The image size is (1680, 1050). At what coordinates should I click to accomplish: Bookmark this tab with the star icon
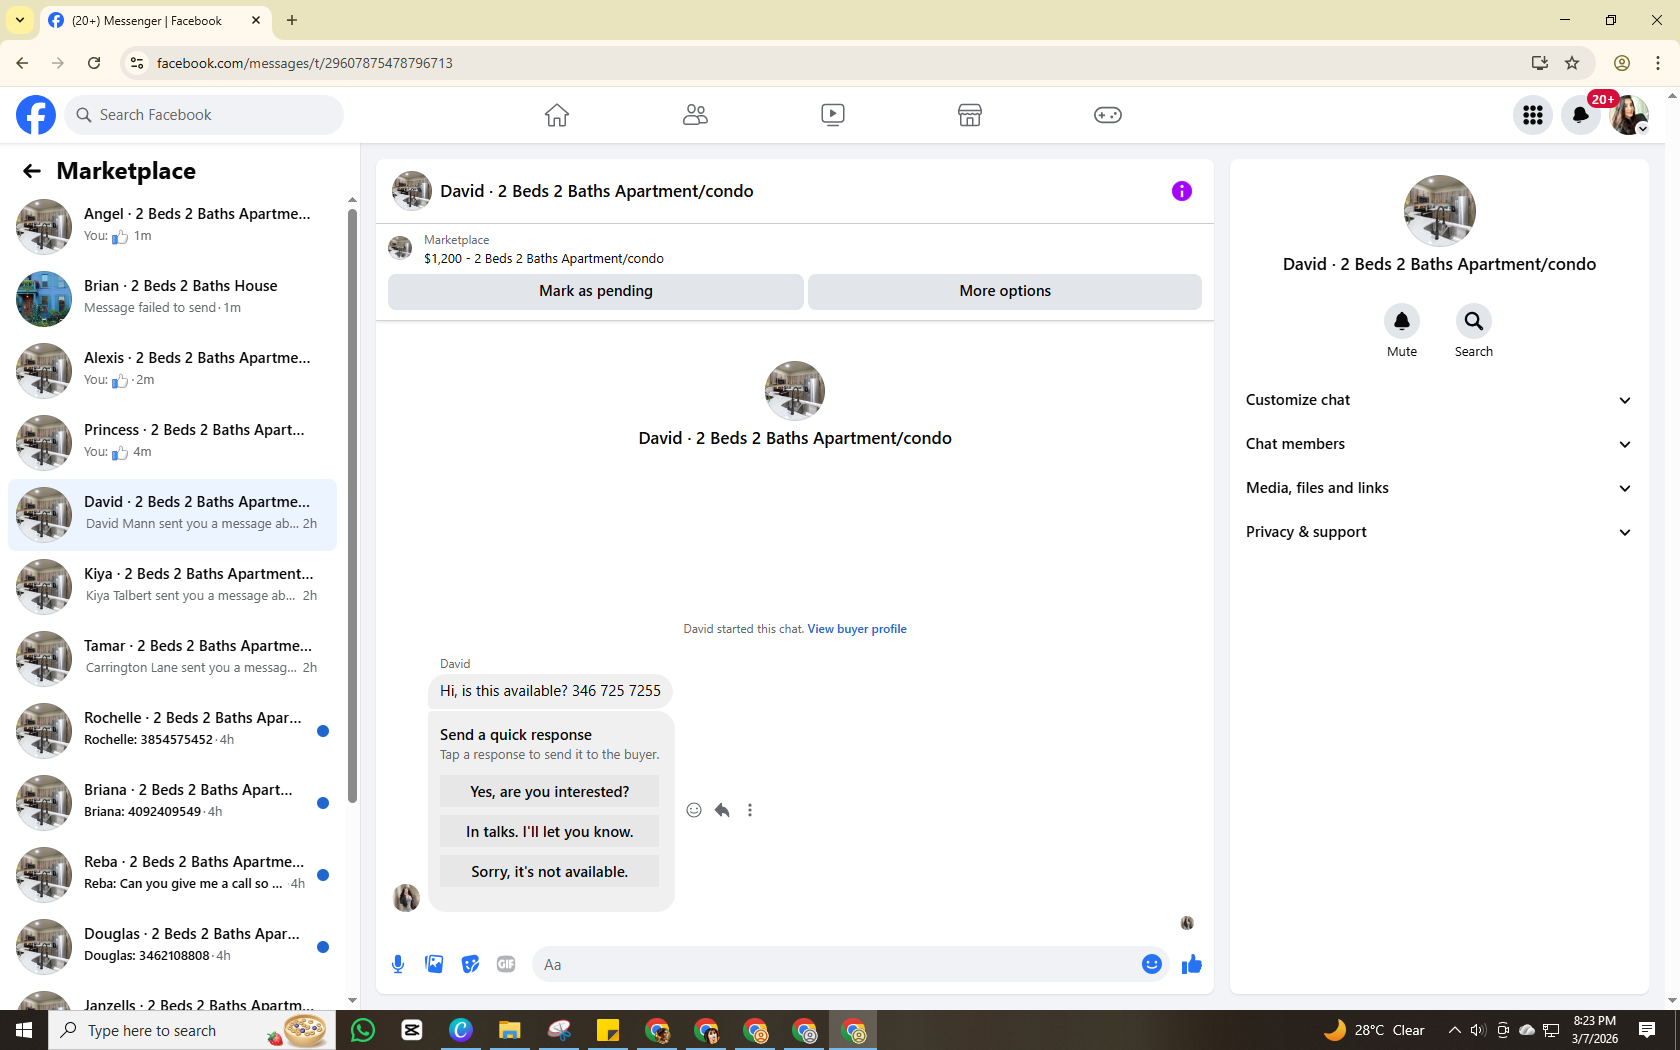coord(1572,63)
